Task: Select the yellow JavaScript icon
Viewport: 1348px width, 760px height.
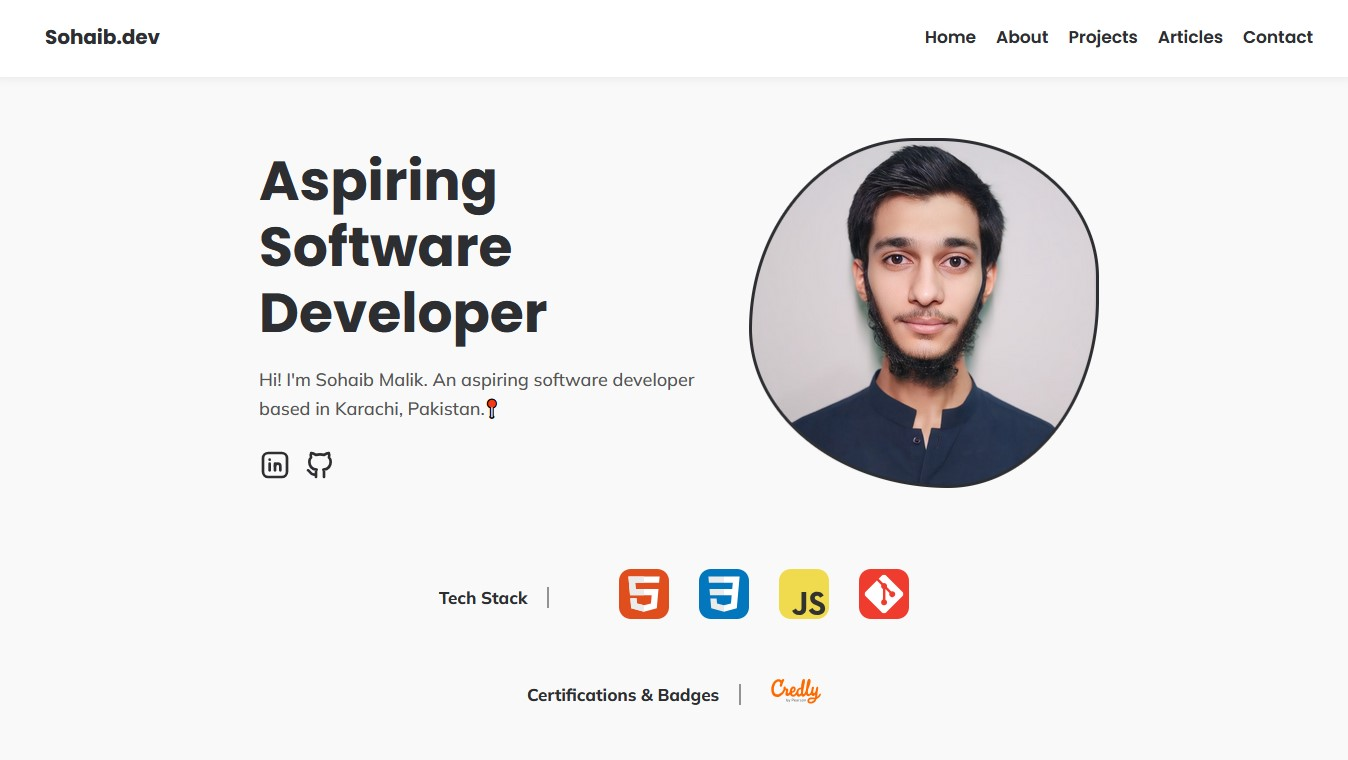Action: pos(803,593)
